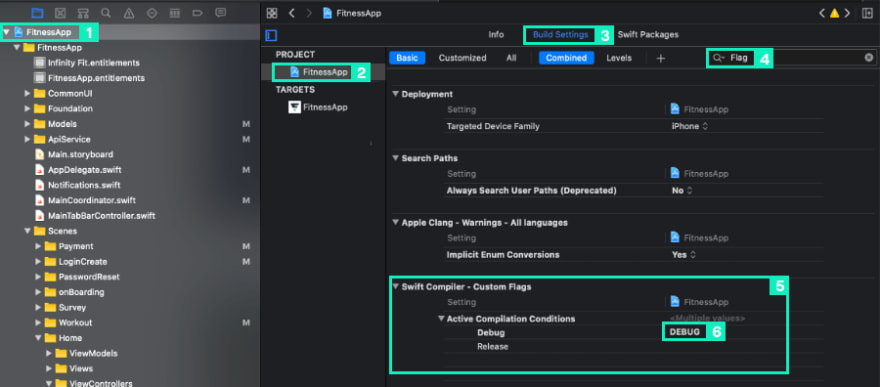
Task: Open Implicit Enum Conversions Yes dropdown
Action: tap(684, 255)
